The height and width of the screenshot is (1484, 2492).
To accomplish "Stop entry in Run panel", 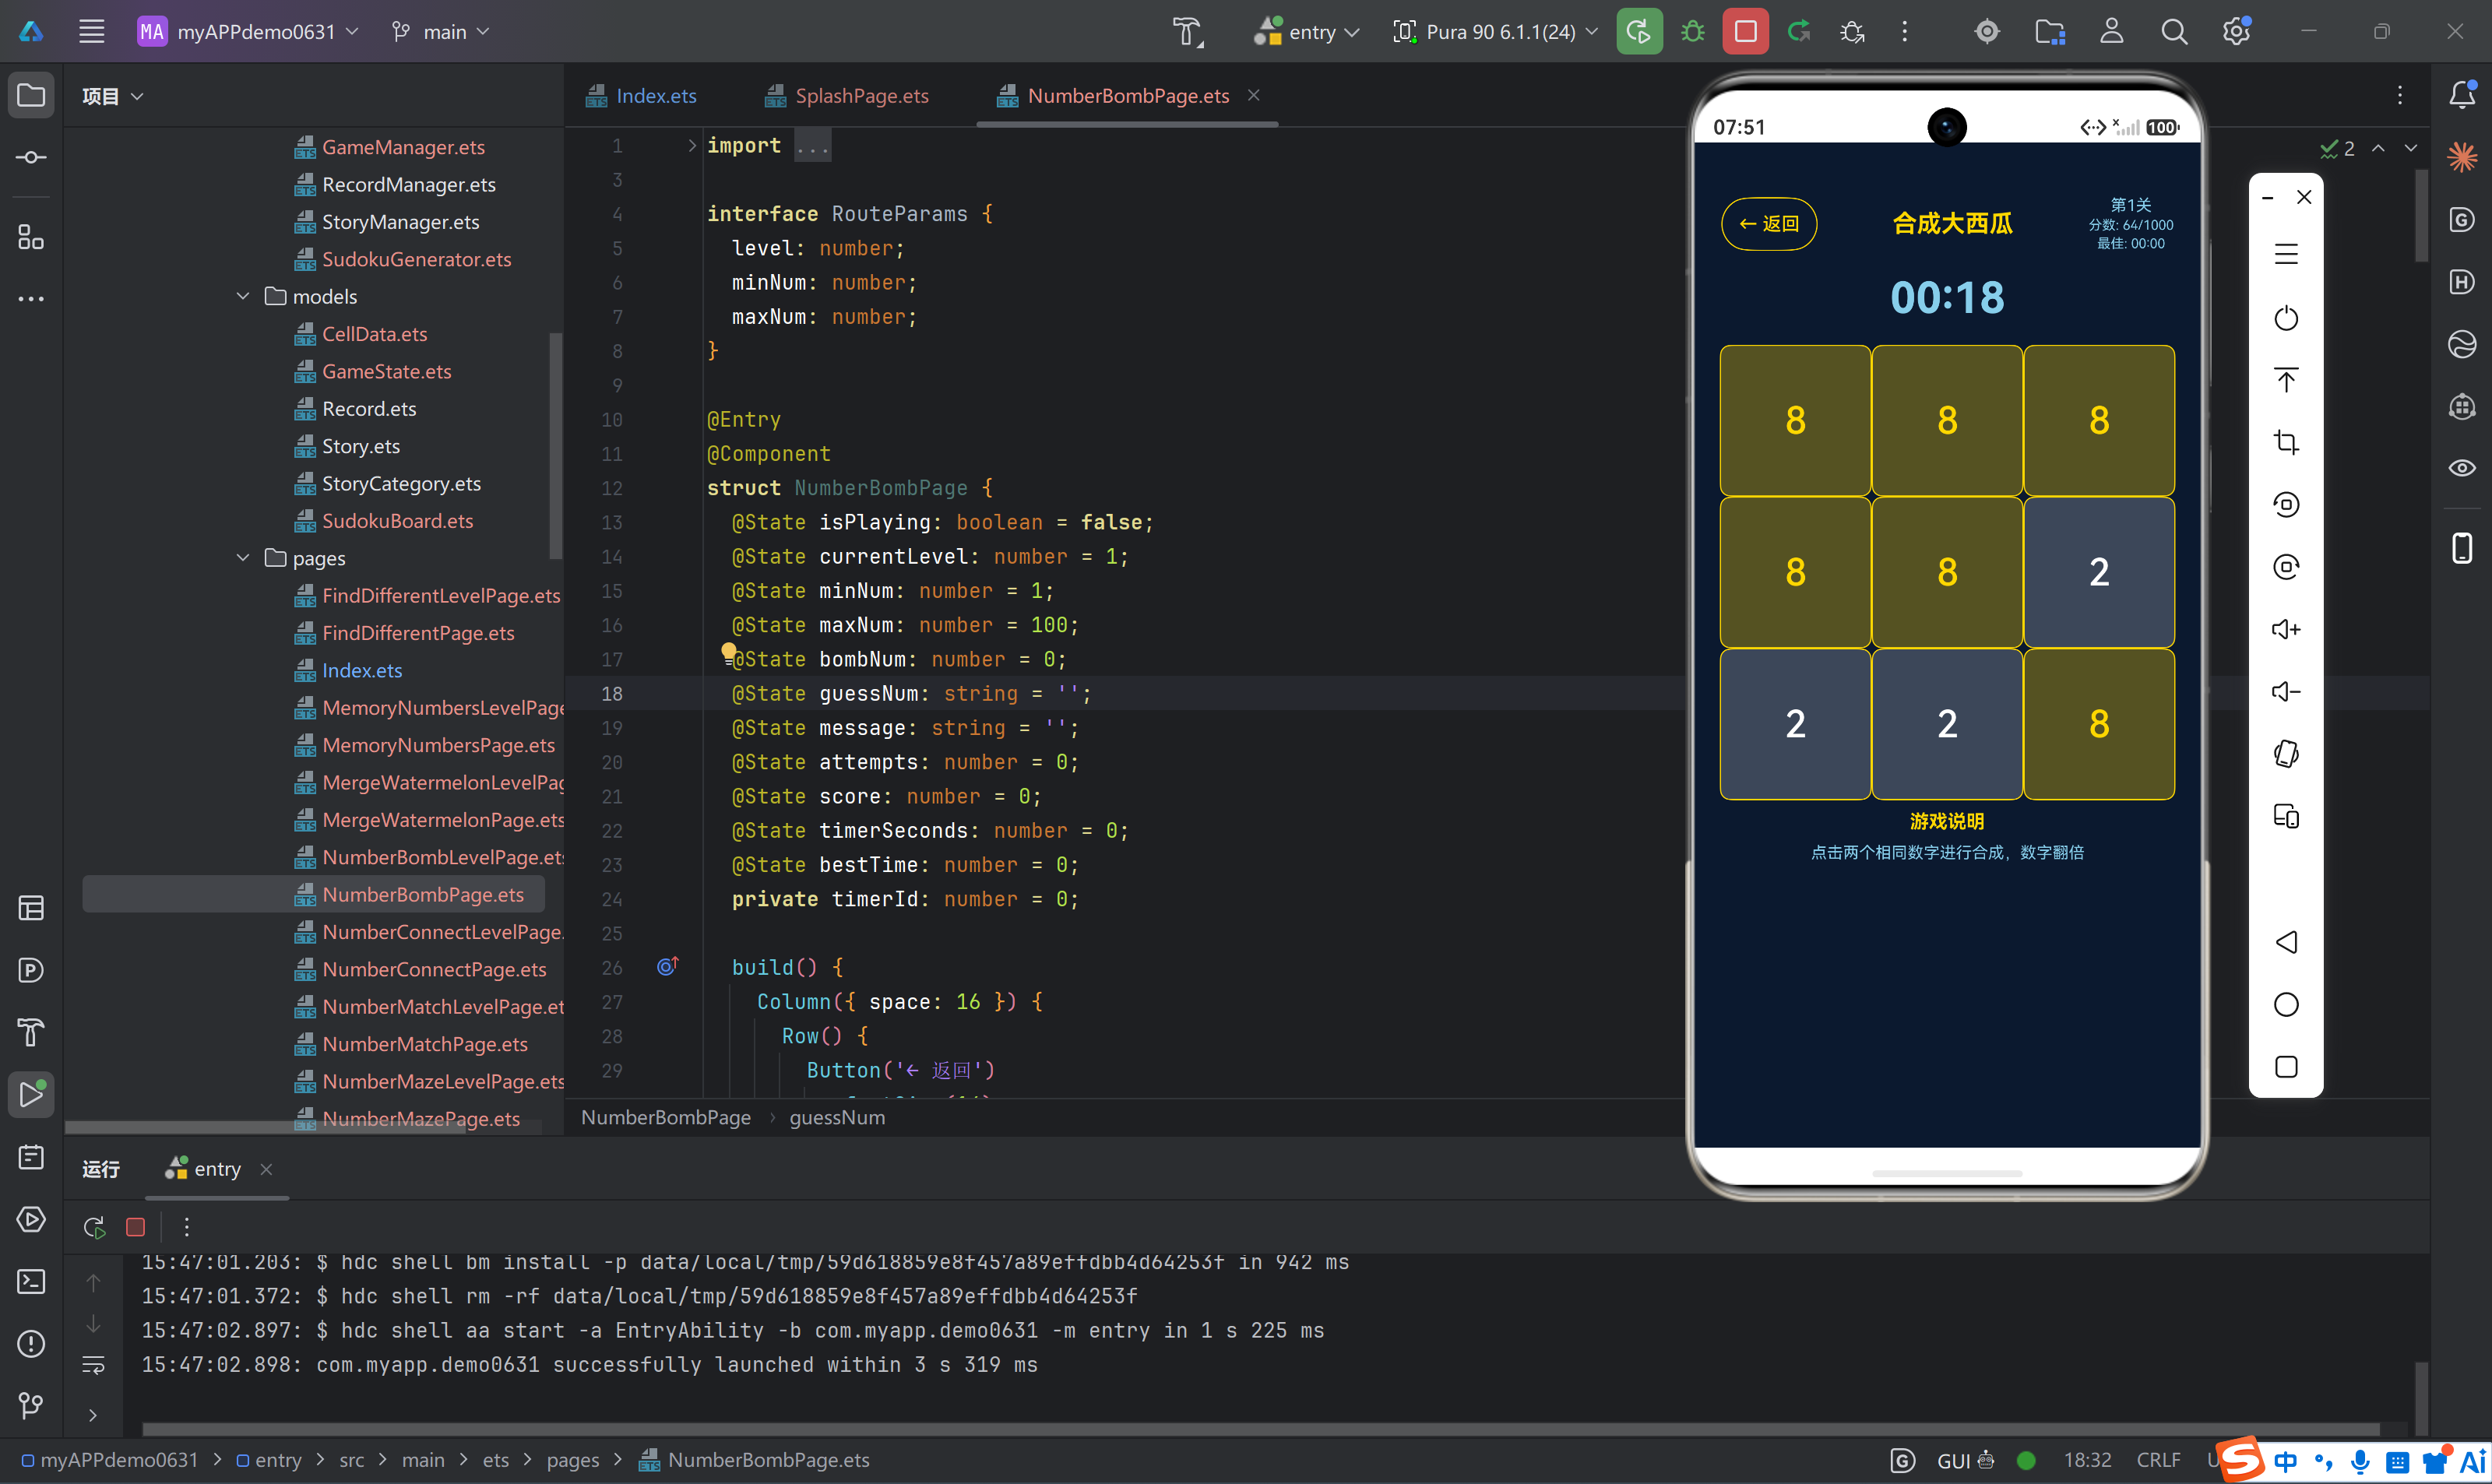I will (x=135, y=1227).
